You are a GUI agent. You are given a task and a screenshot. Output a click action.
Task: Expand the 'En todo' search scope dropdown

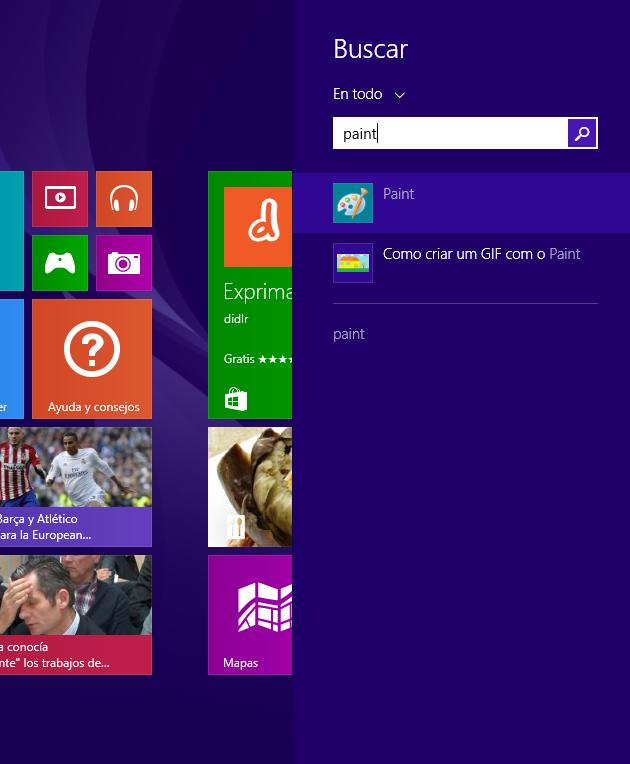pyautogui.click(x=369, y=94)
